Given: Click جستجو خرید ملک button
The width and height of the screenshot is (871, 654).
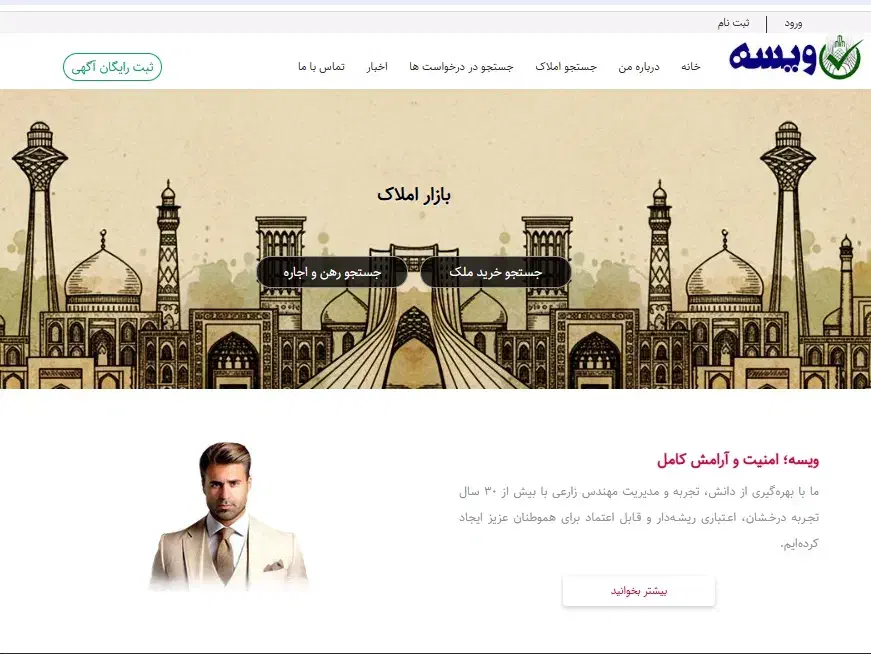Looking at the screenshot, I should tap(495, 272).
